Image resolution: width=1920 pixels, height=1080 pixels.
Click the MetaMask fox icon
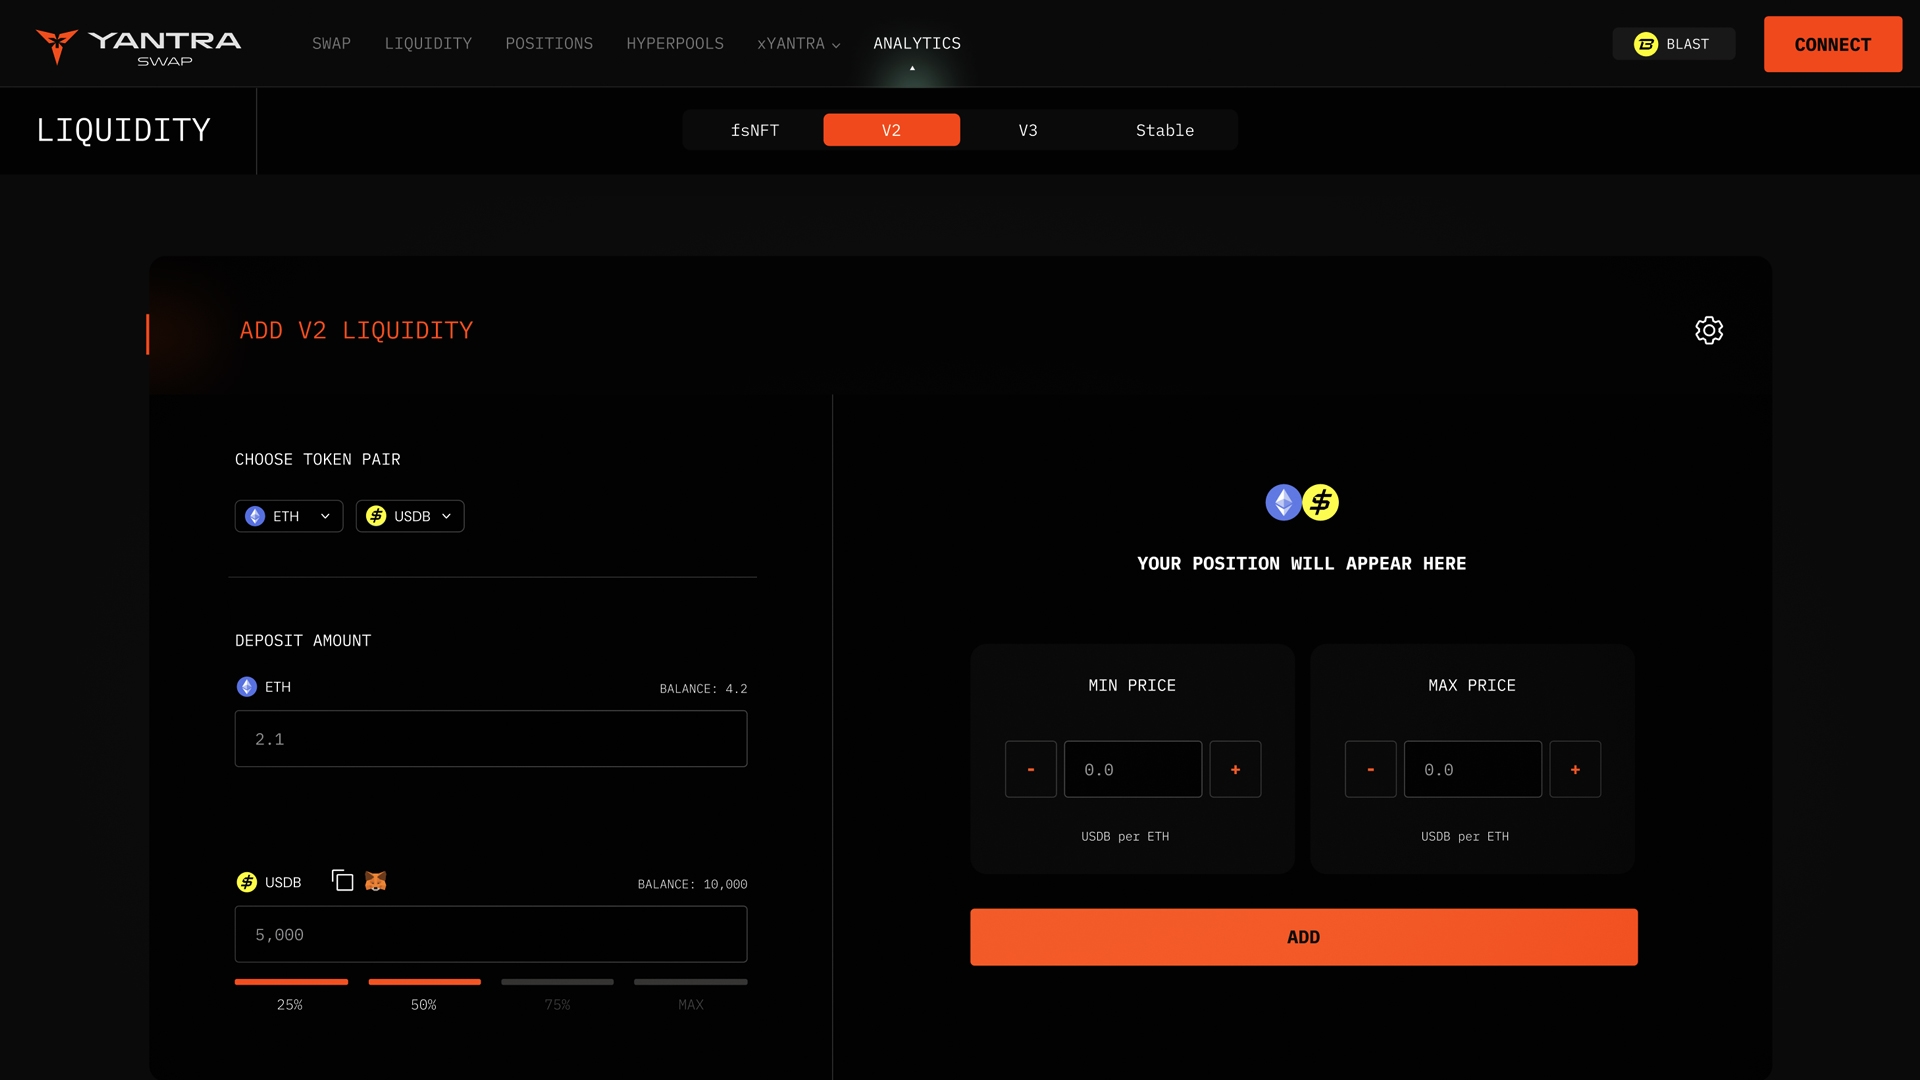coord(375,881)
